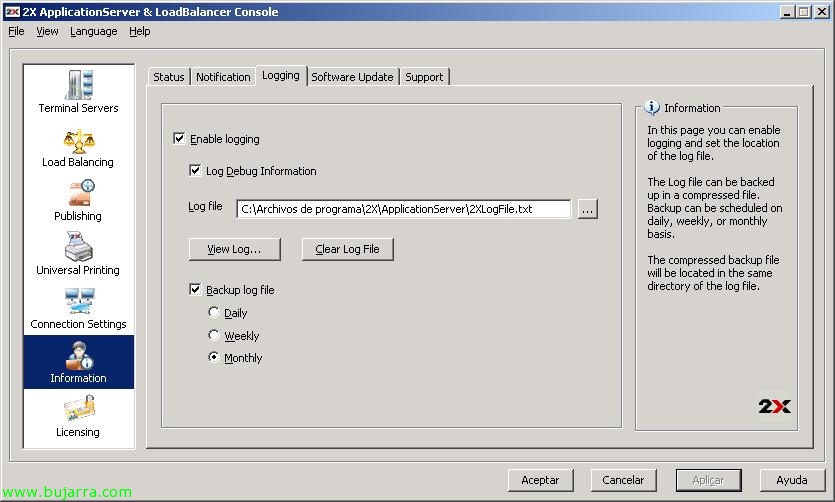
Task: Toggle the Enable logging checkbox
Action: click(179, 139)
